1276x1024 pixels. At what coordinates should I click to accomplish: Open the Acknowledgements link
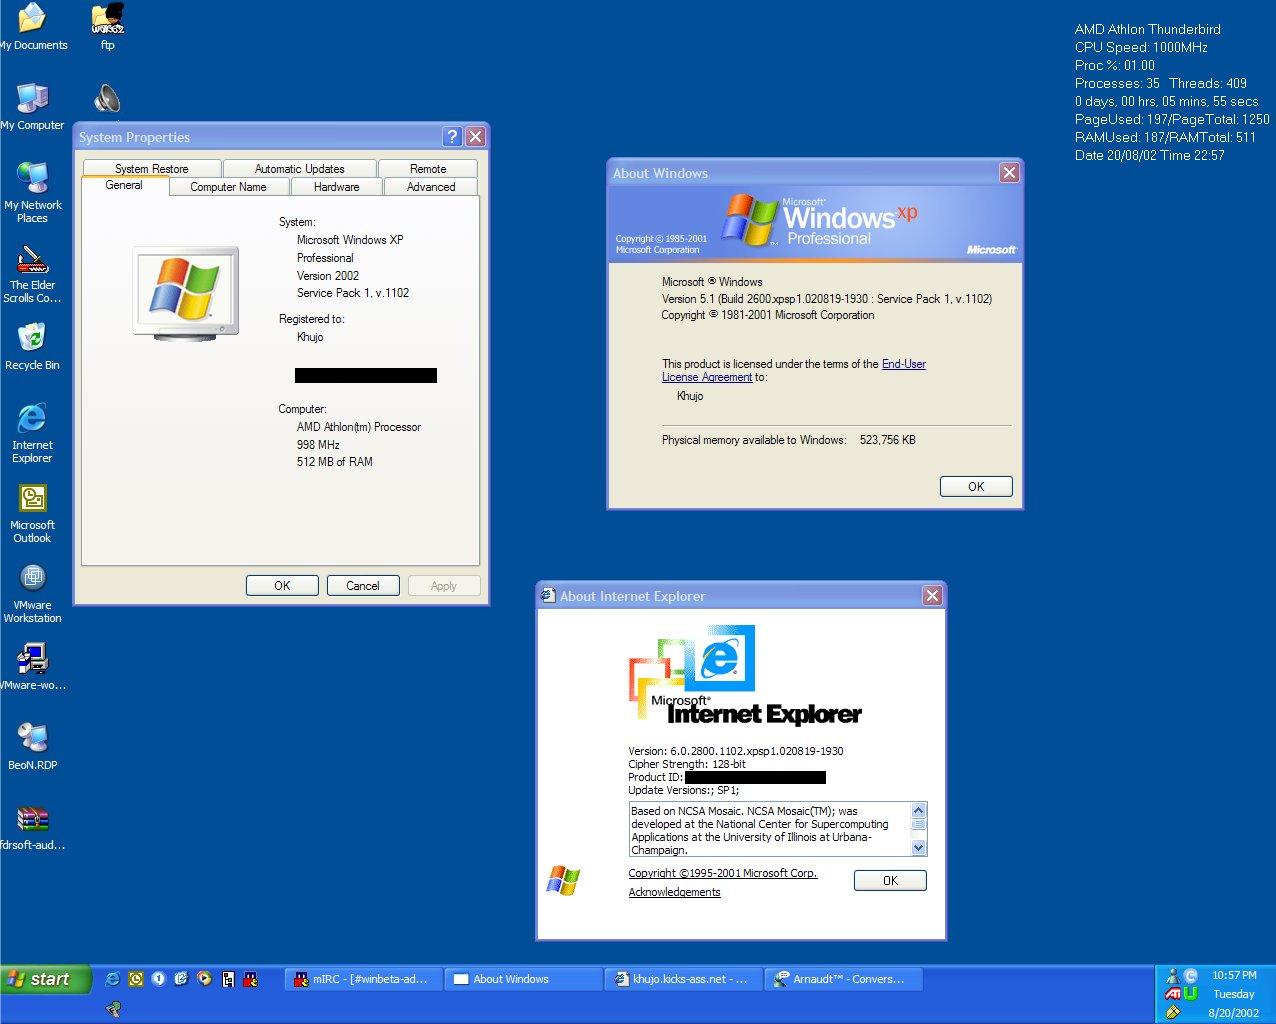click(674, 892)
